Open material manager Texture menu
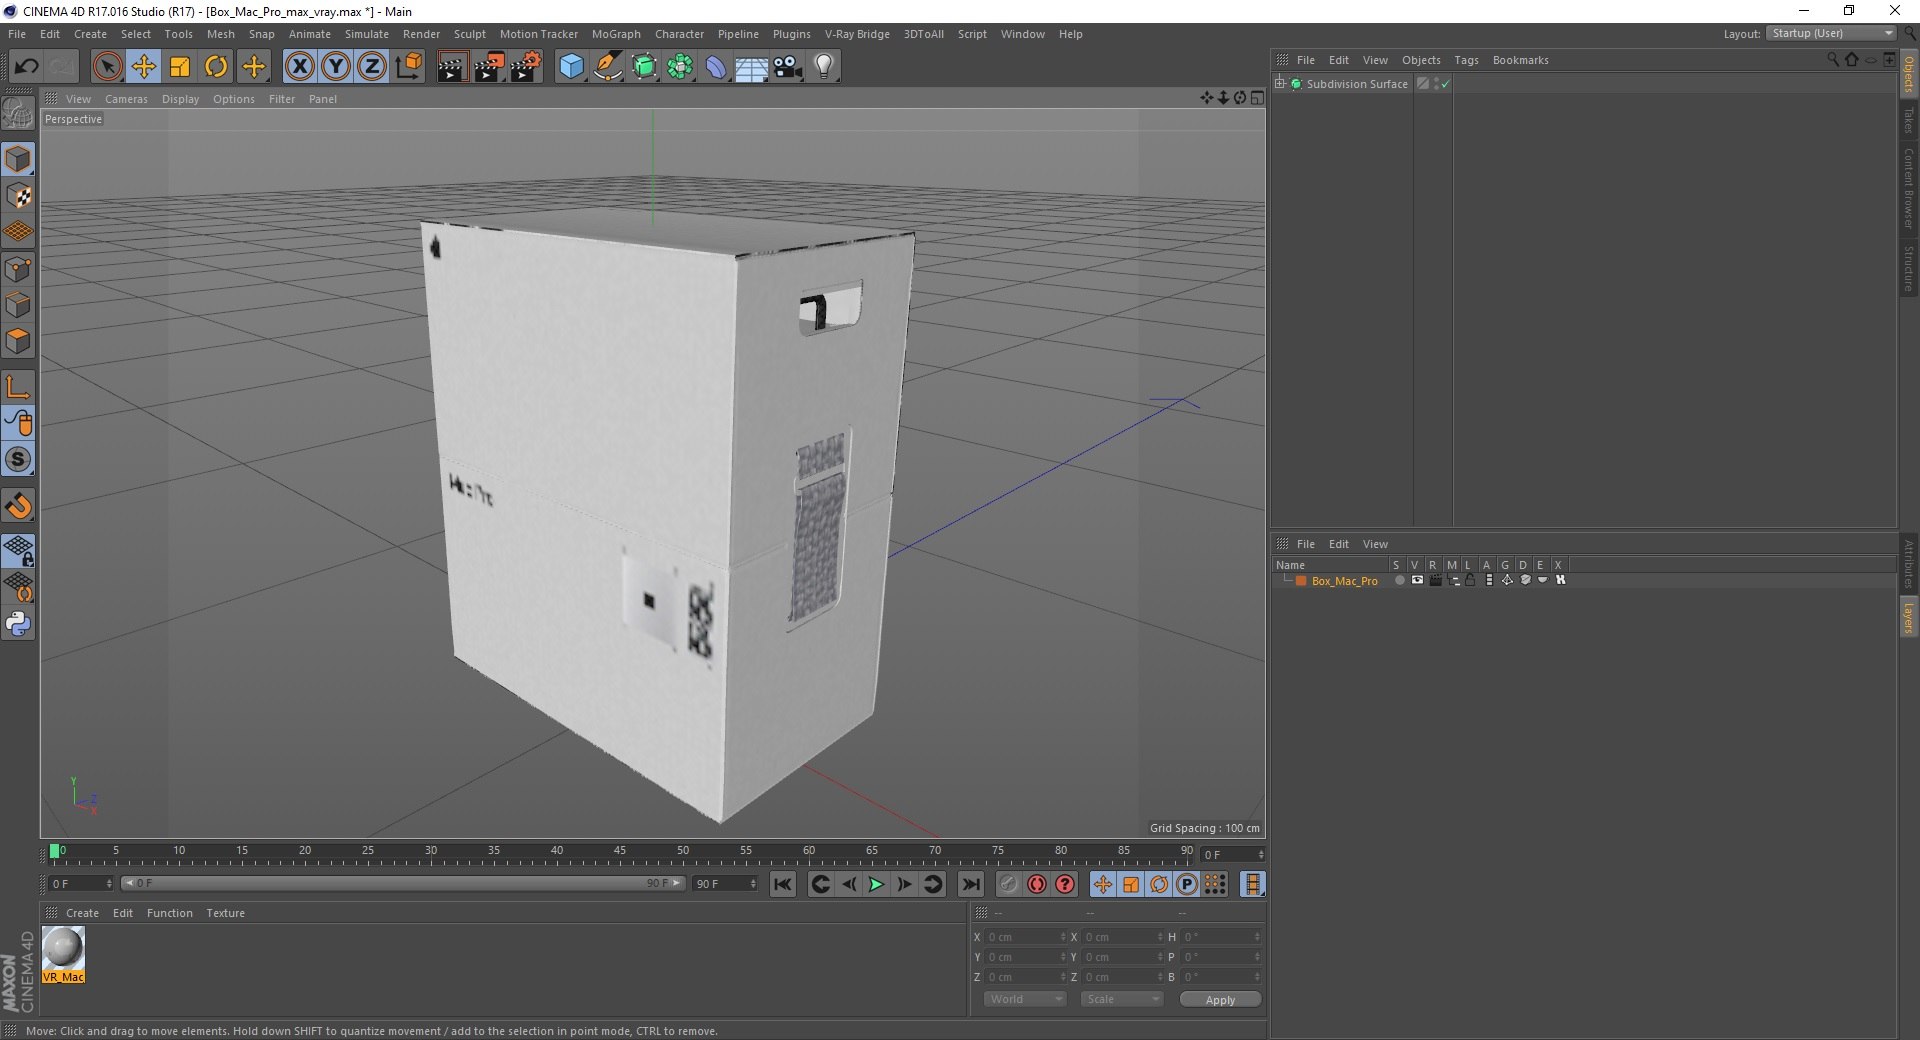Screen dimensions: 1920x1040 coord(225,913)
